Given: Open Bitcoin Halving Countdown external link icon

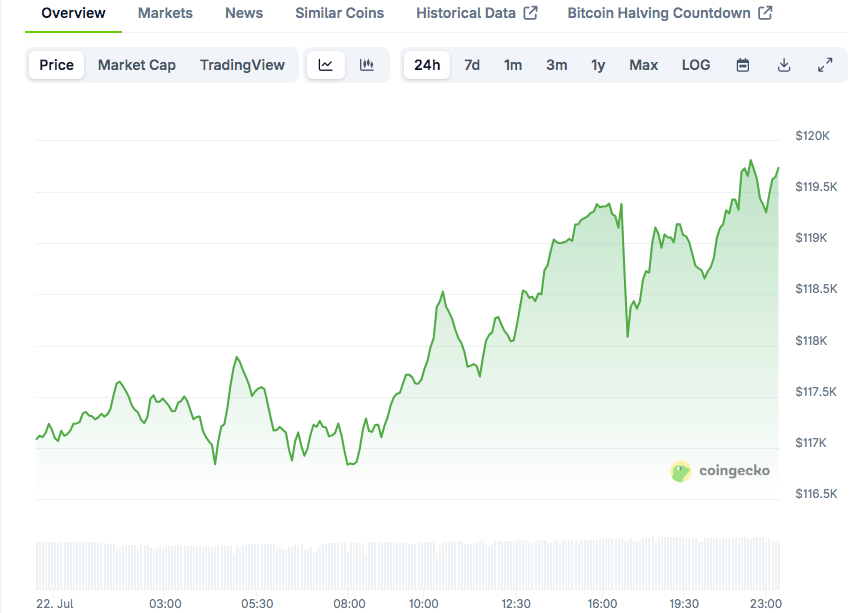Looking at the screenshot, I should point(764,13).
